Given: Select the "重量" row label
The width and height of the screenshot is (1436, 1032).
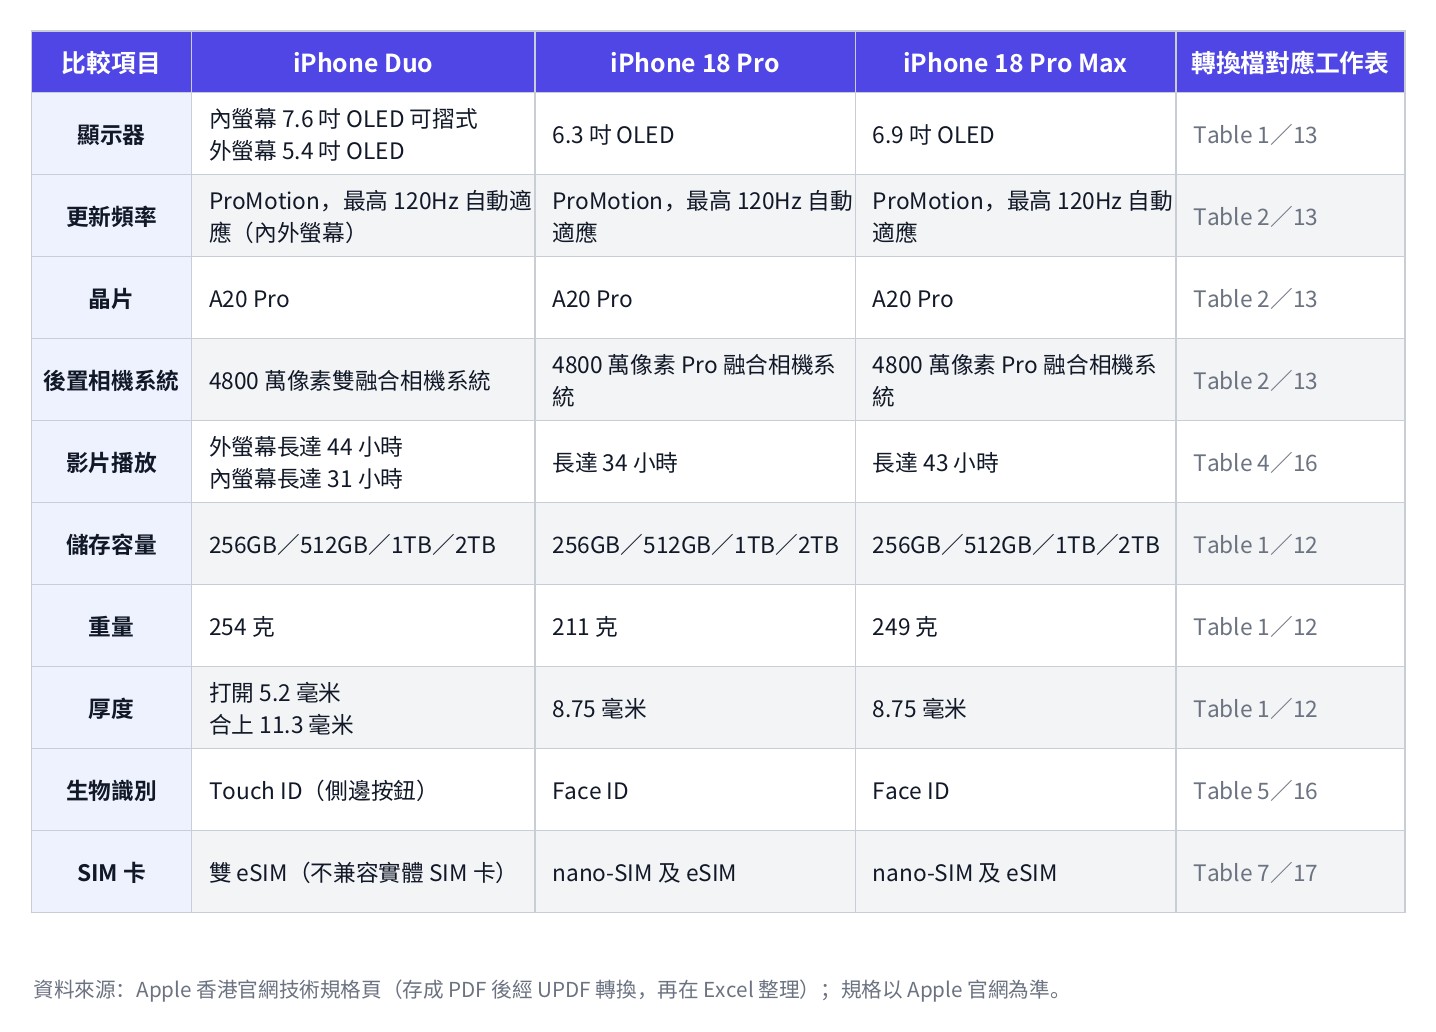Looking at the screenshot, I should (x=111, y=627).
